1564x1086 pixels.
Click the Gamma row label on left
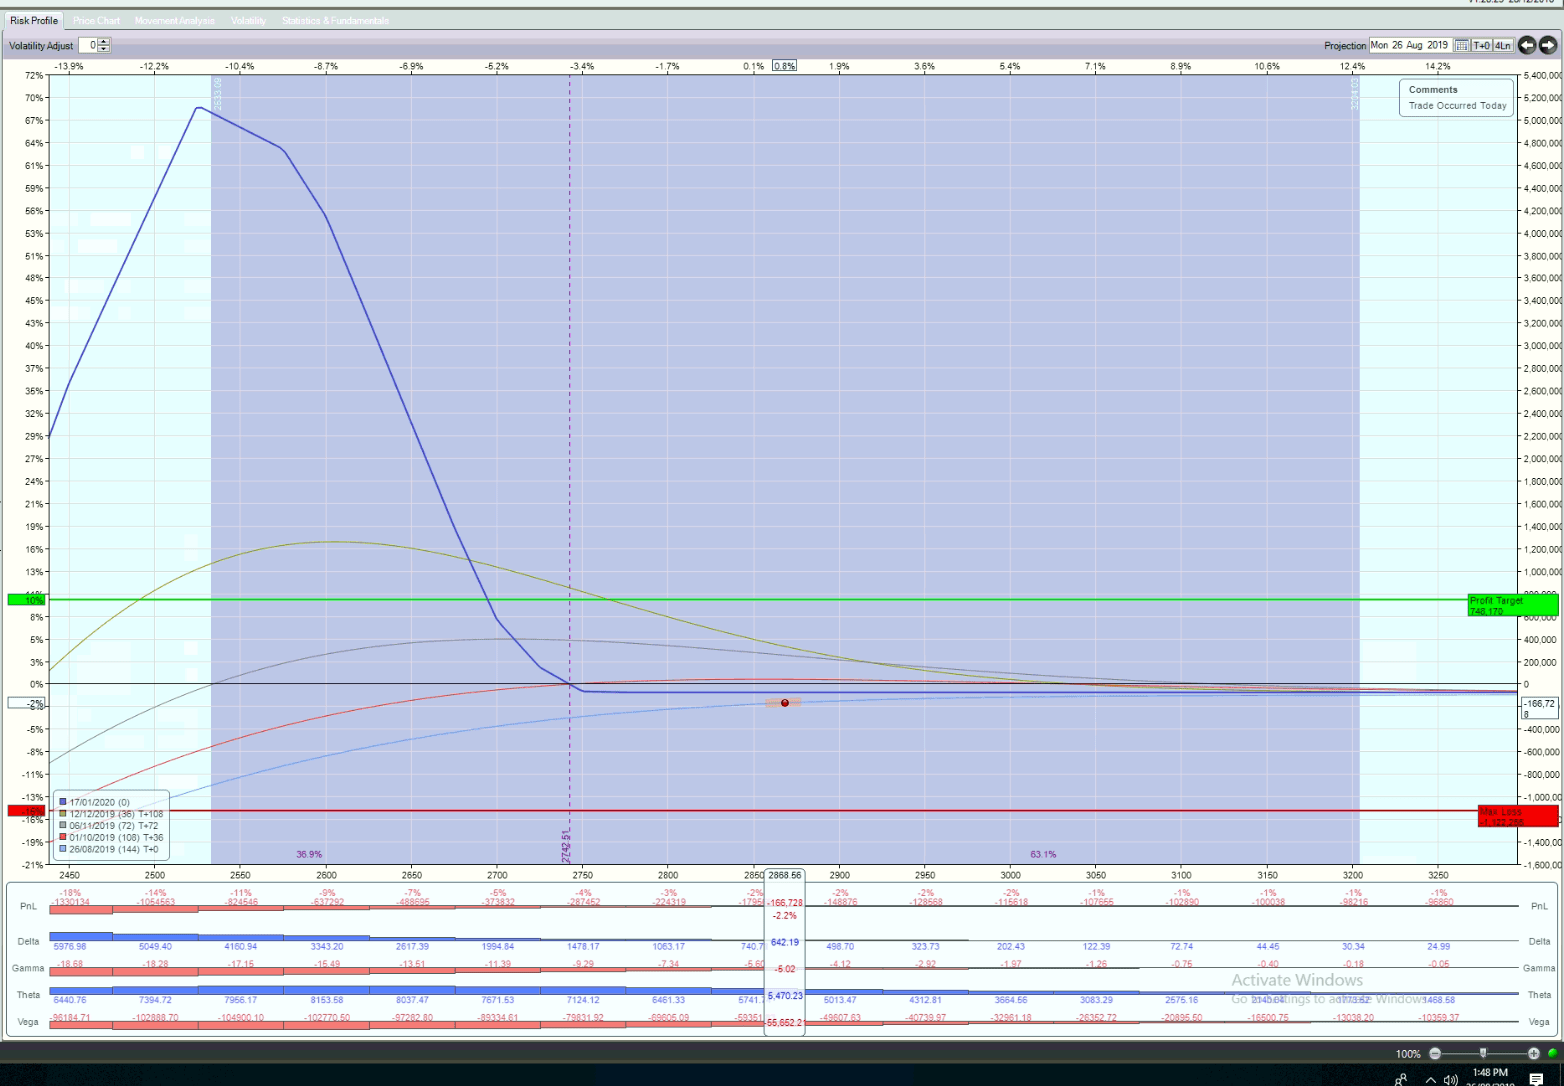(28, 968)
